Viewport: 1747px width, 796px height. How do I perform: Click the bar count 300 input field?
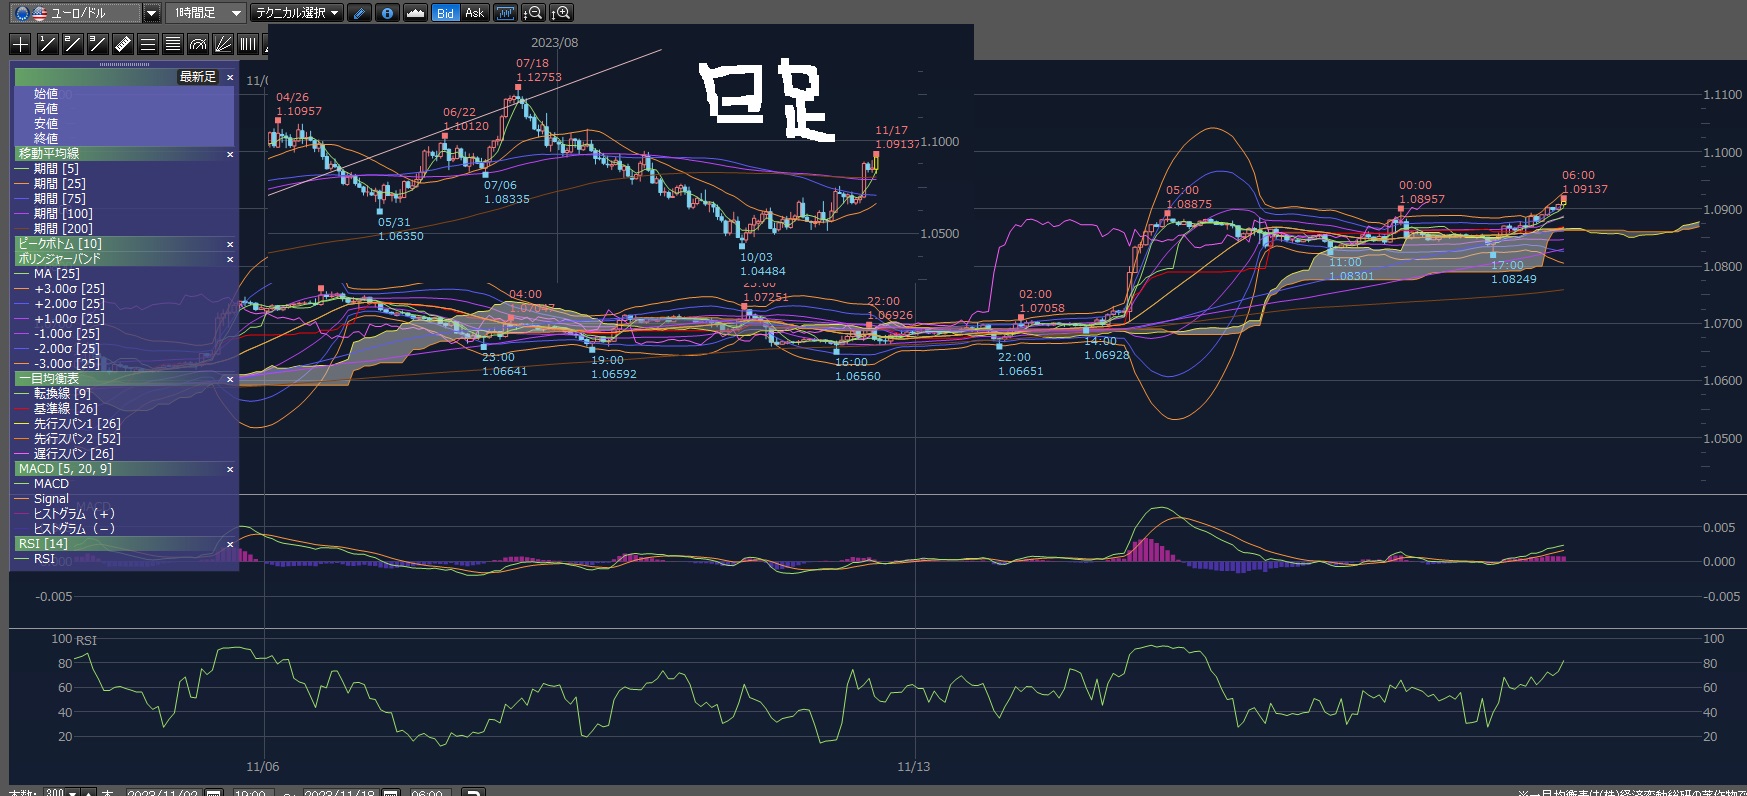pos(55,792)
